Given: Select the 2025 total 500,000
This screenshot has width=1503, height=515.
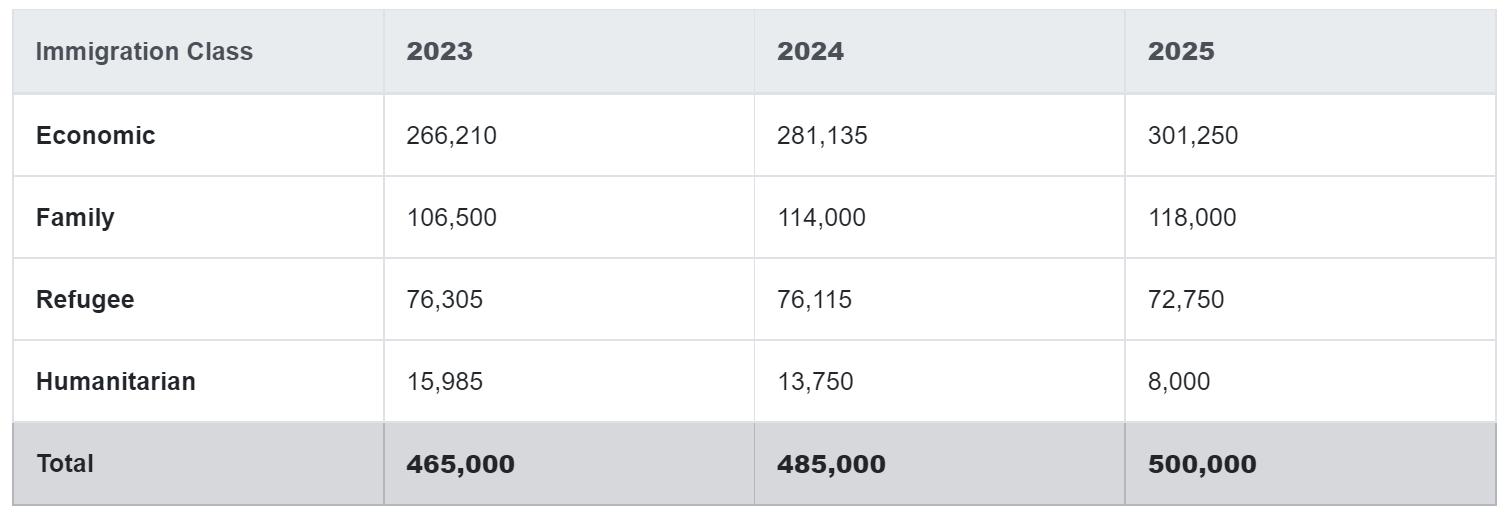Looking at the screenshot, I should point(1202,465).
